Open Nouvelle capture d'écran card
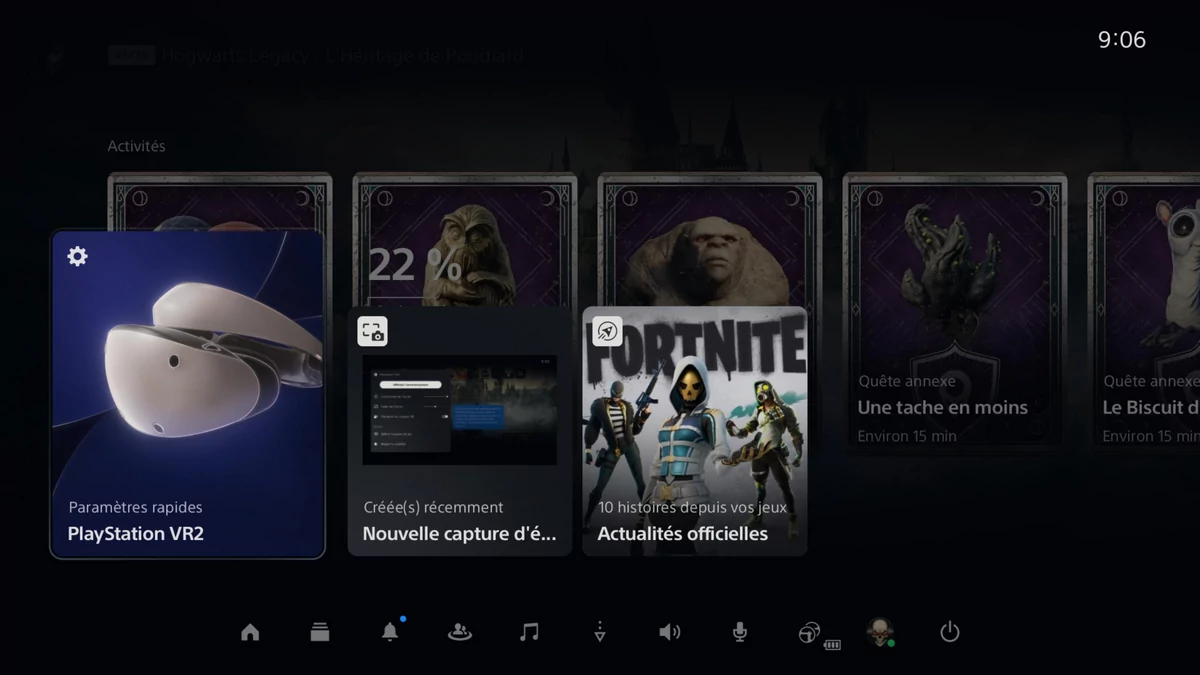This screenshot has width=1200, height=675. tap(460, 431)
